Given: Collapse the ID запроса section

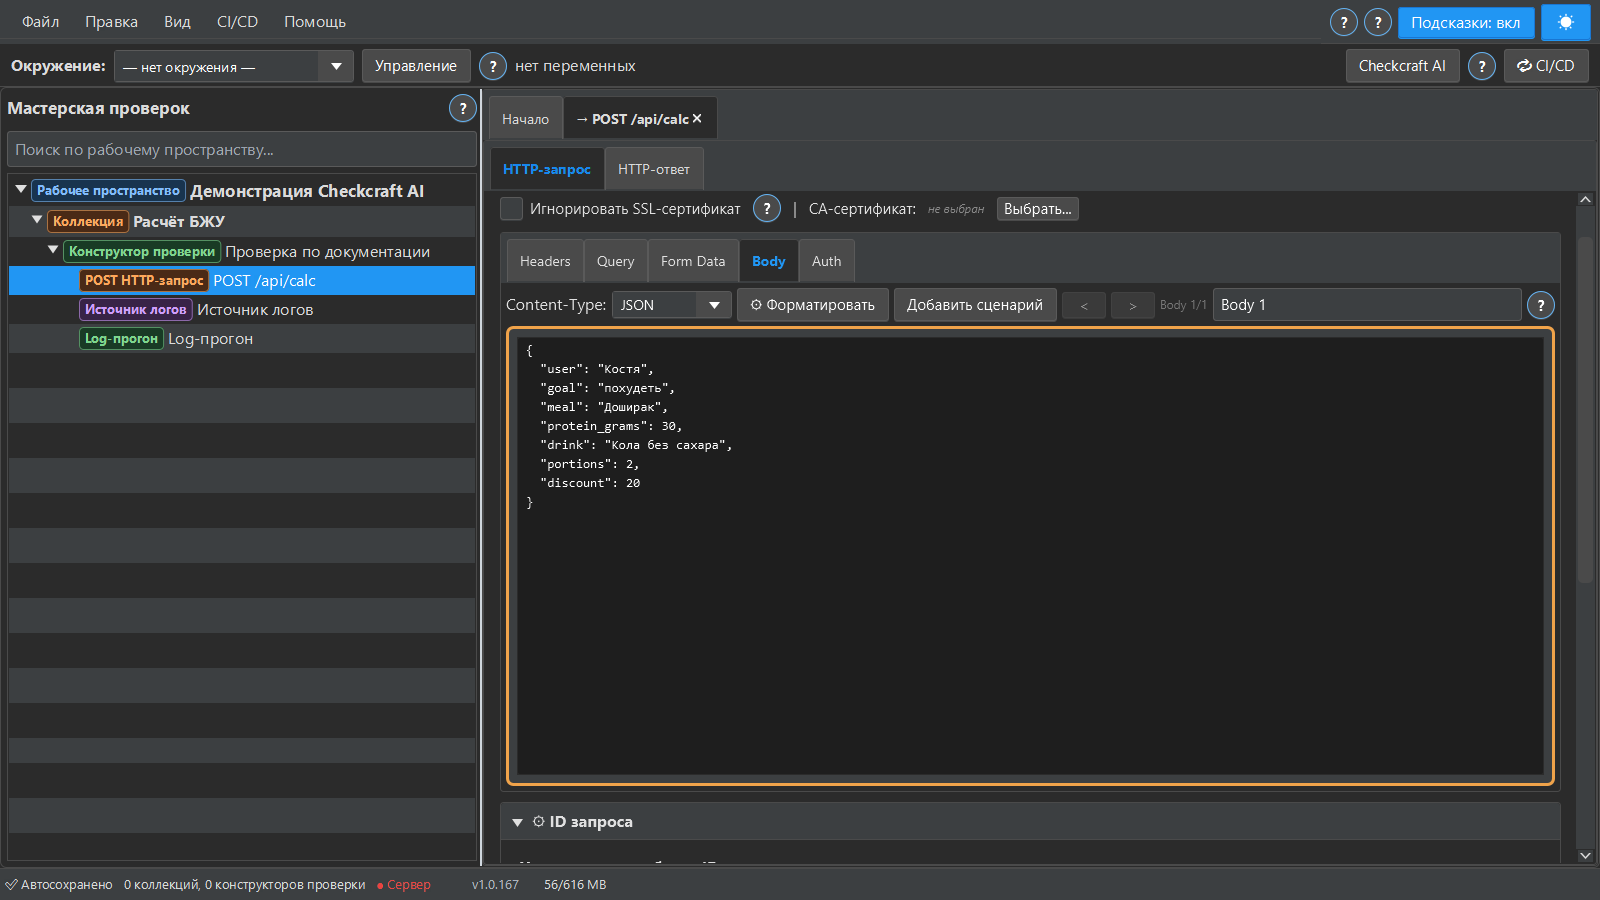Looking at the screenshot, I should (517, 822).
